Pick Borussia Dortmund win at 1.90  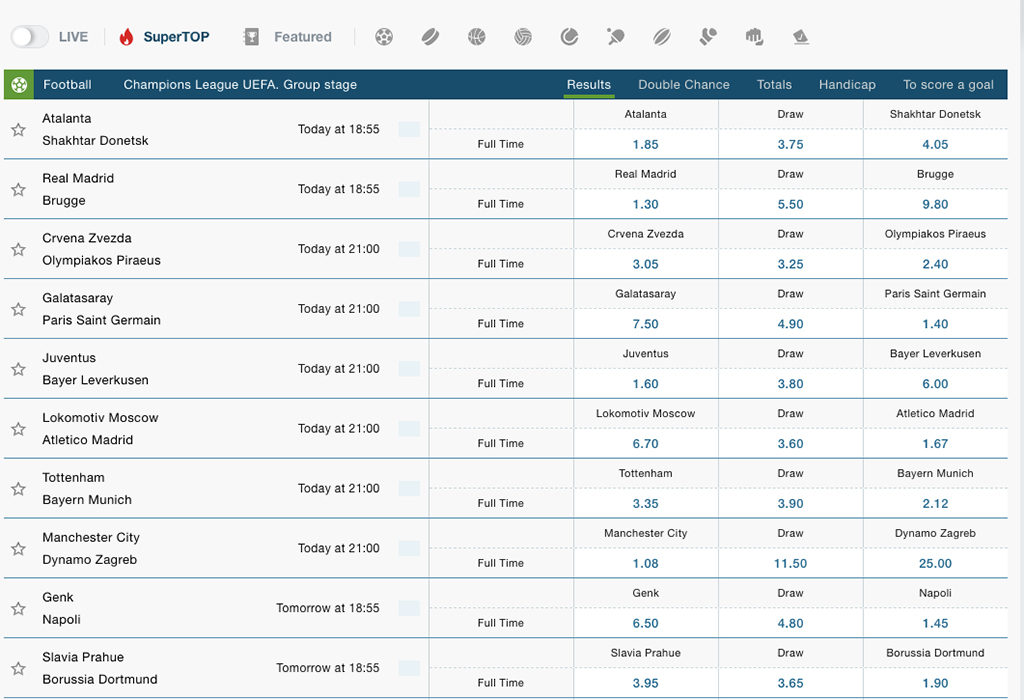(x=935, y=683)
